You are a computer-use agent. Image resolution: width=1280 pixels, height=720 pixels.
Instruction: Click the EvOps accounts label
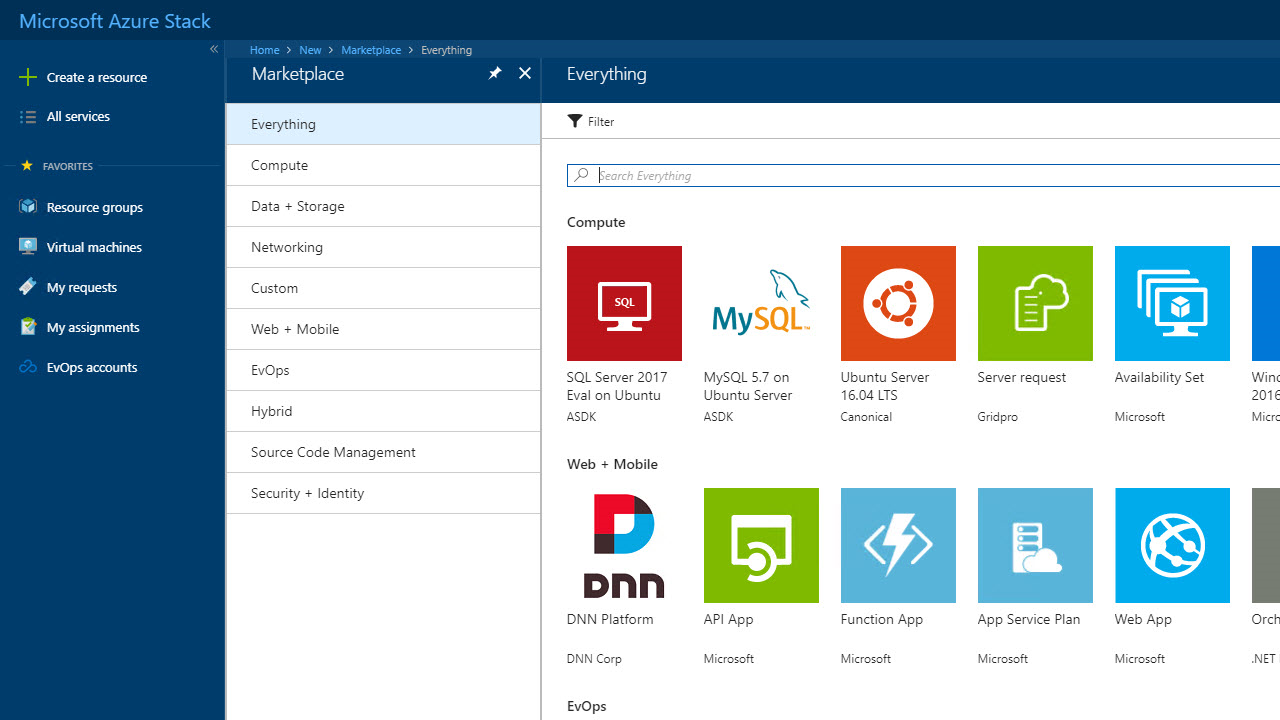92,367
